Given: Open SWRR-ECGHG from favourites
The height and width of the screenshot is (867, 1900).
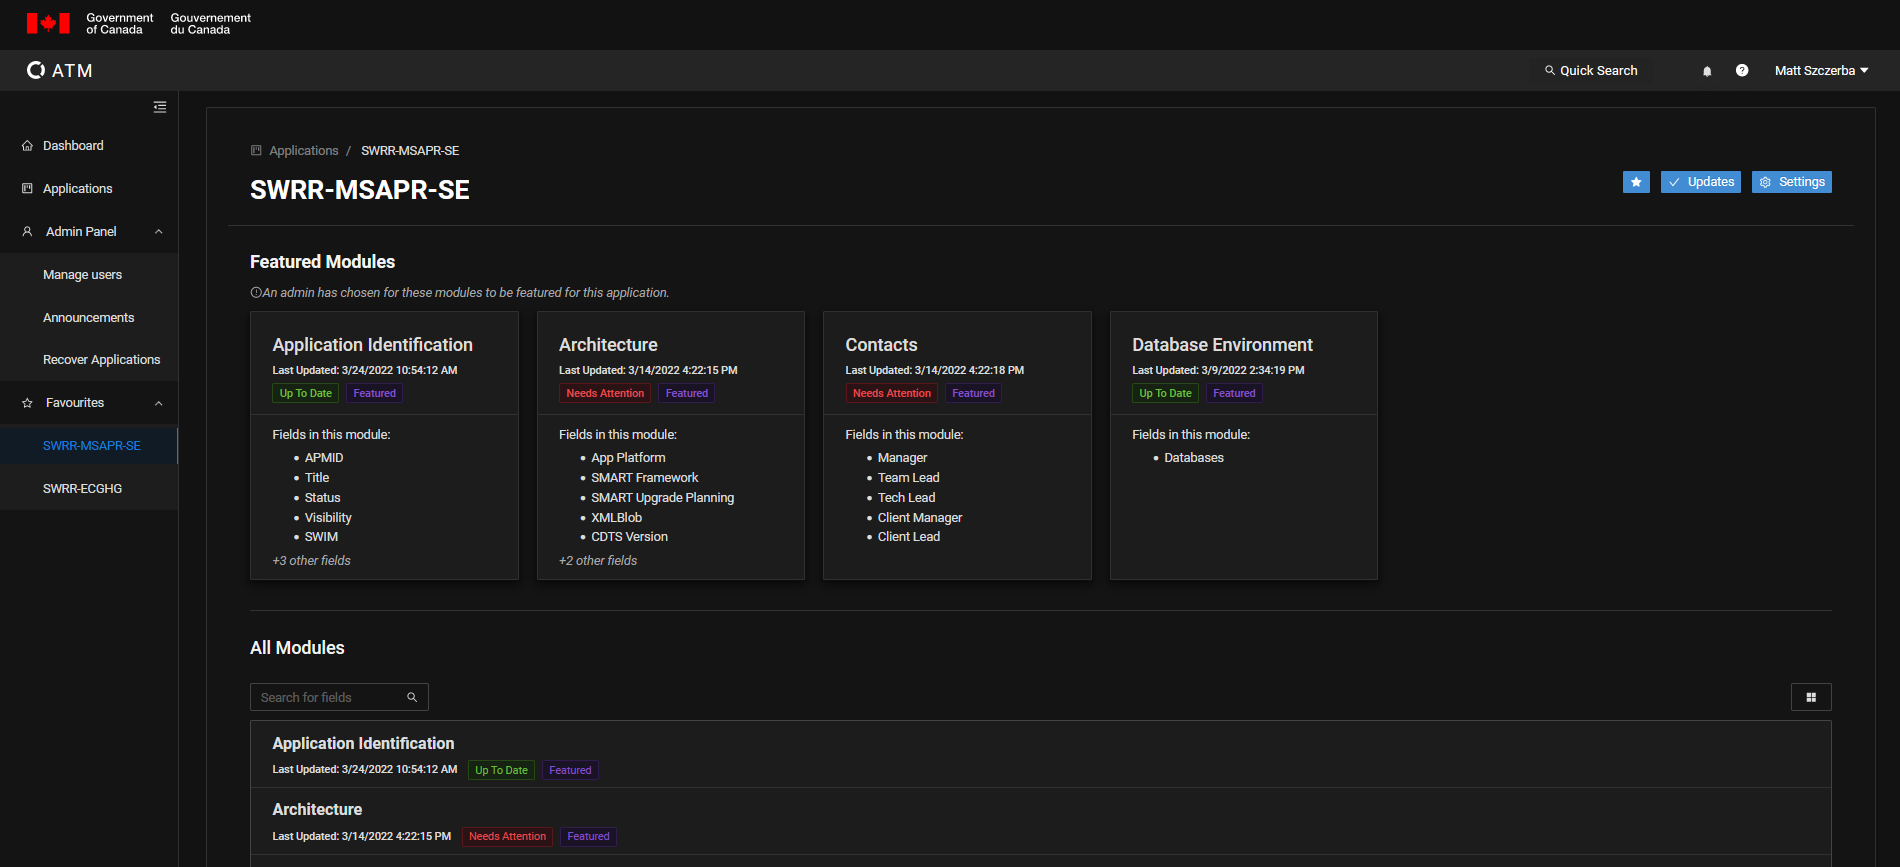Looking at the screenshot, I should (82, 489).
